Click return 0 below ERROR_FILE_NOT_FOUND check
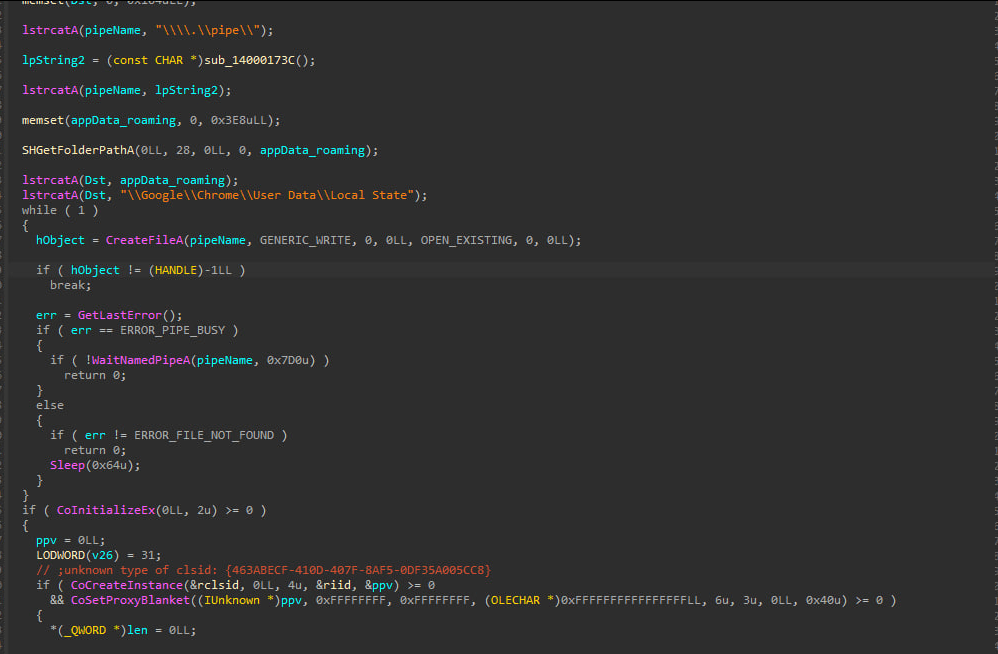998x654 pixels. point(95,450)
